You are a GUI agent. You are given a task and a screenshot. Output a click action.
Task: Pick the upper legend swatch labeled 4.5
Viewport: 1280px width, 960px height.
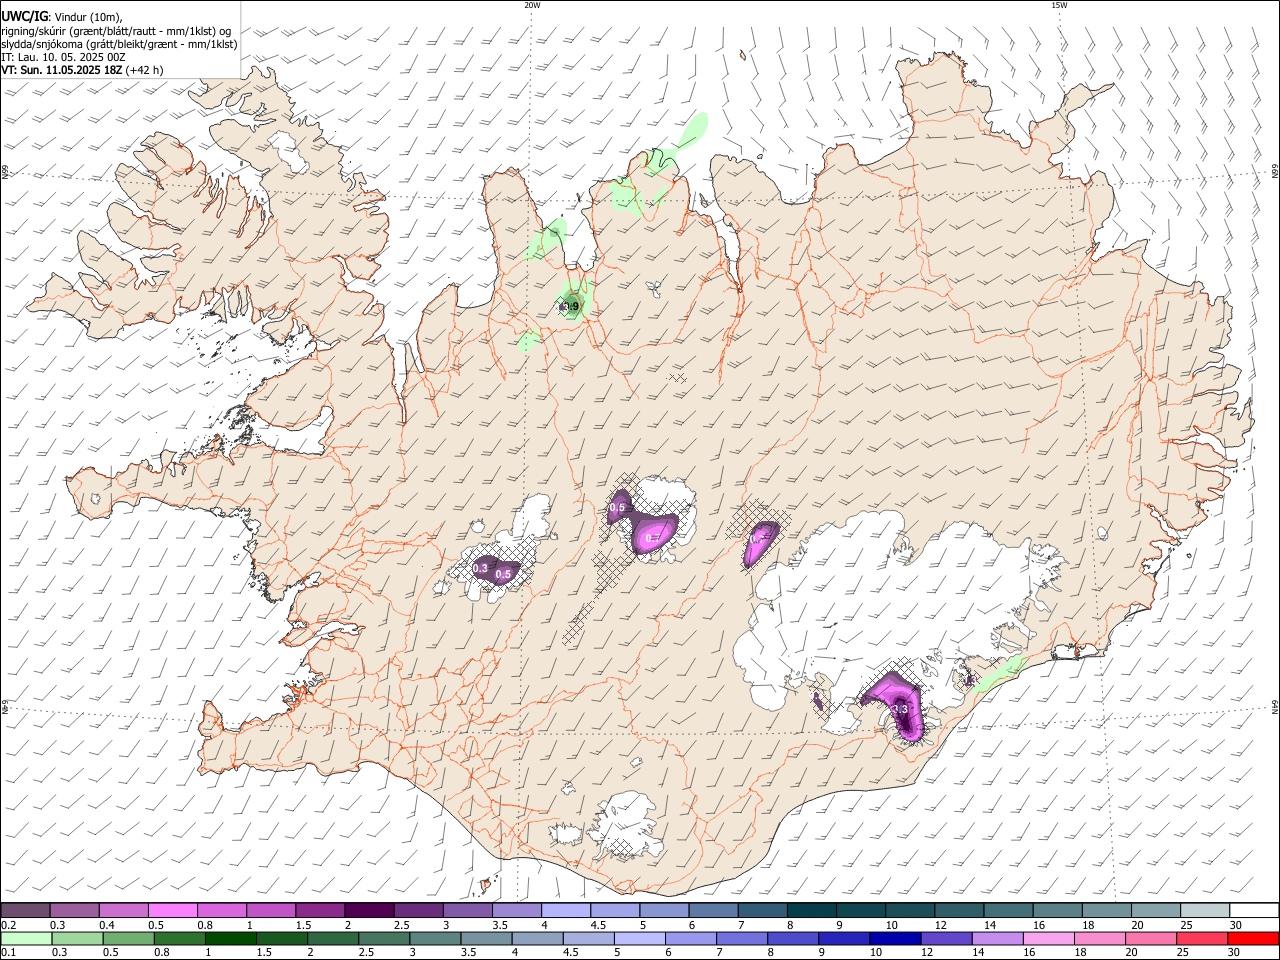[x=613, y=910]
